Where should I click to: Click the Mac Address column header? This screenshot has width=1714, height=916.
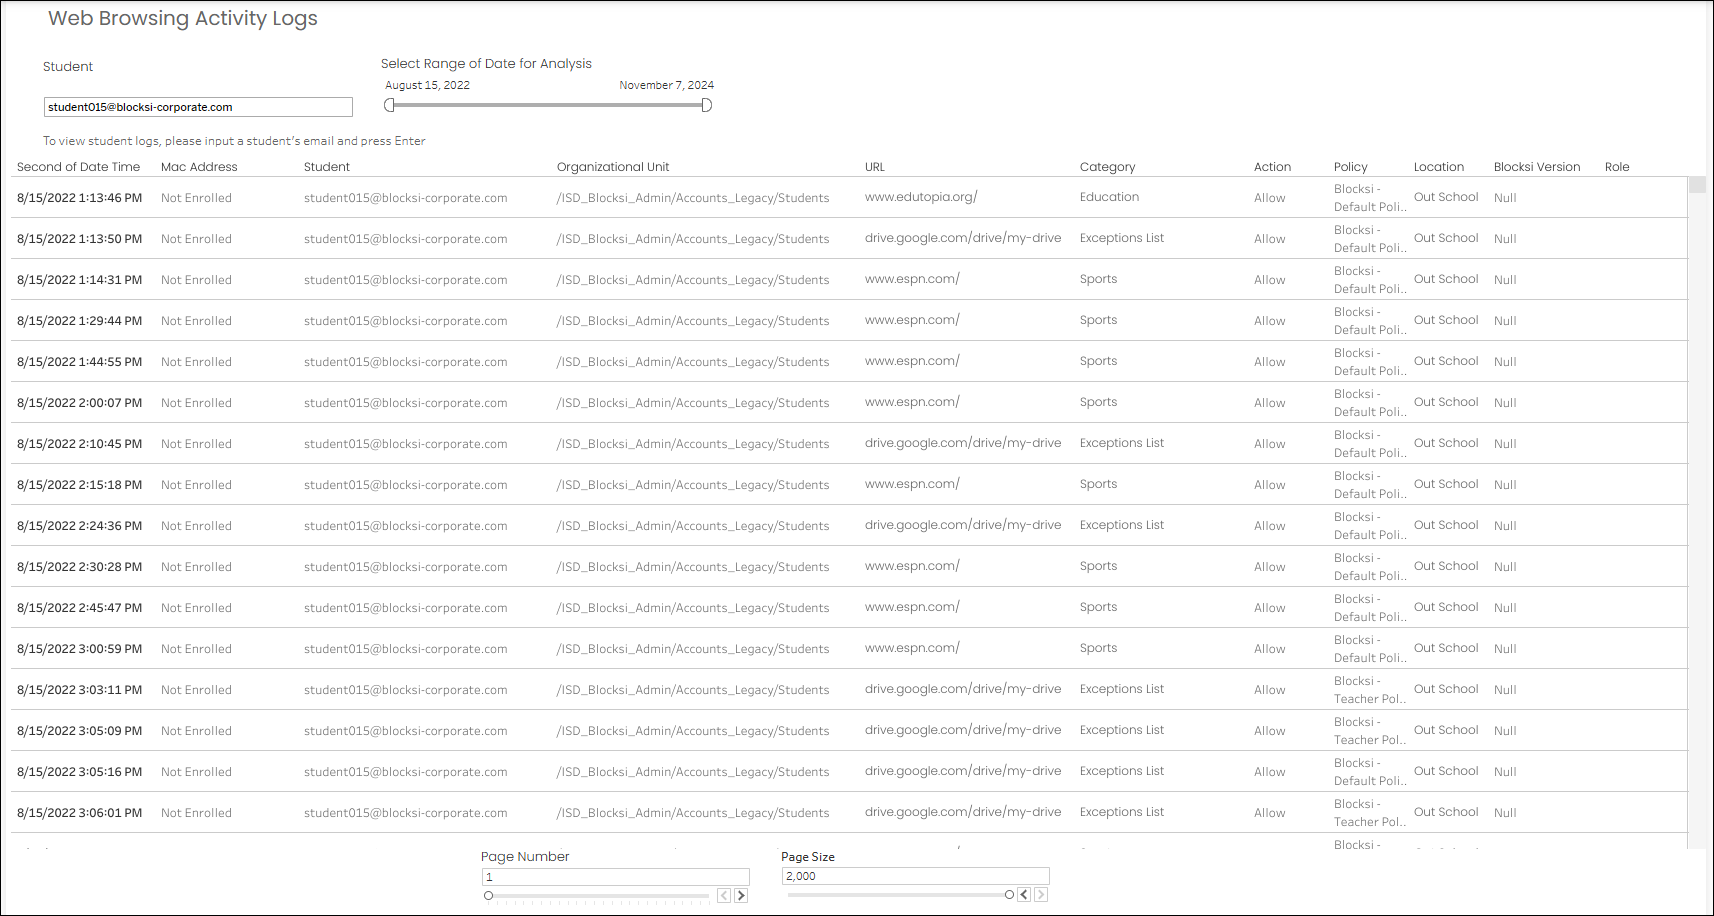tap(199, 167)
